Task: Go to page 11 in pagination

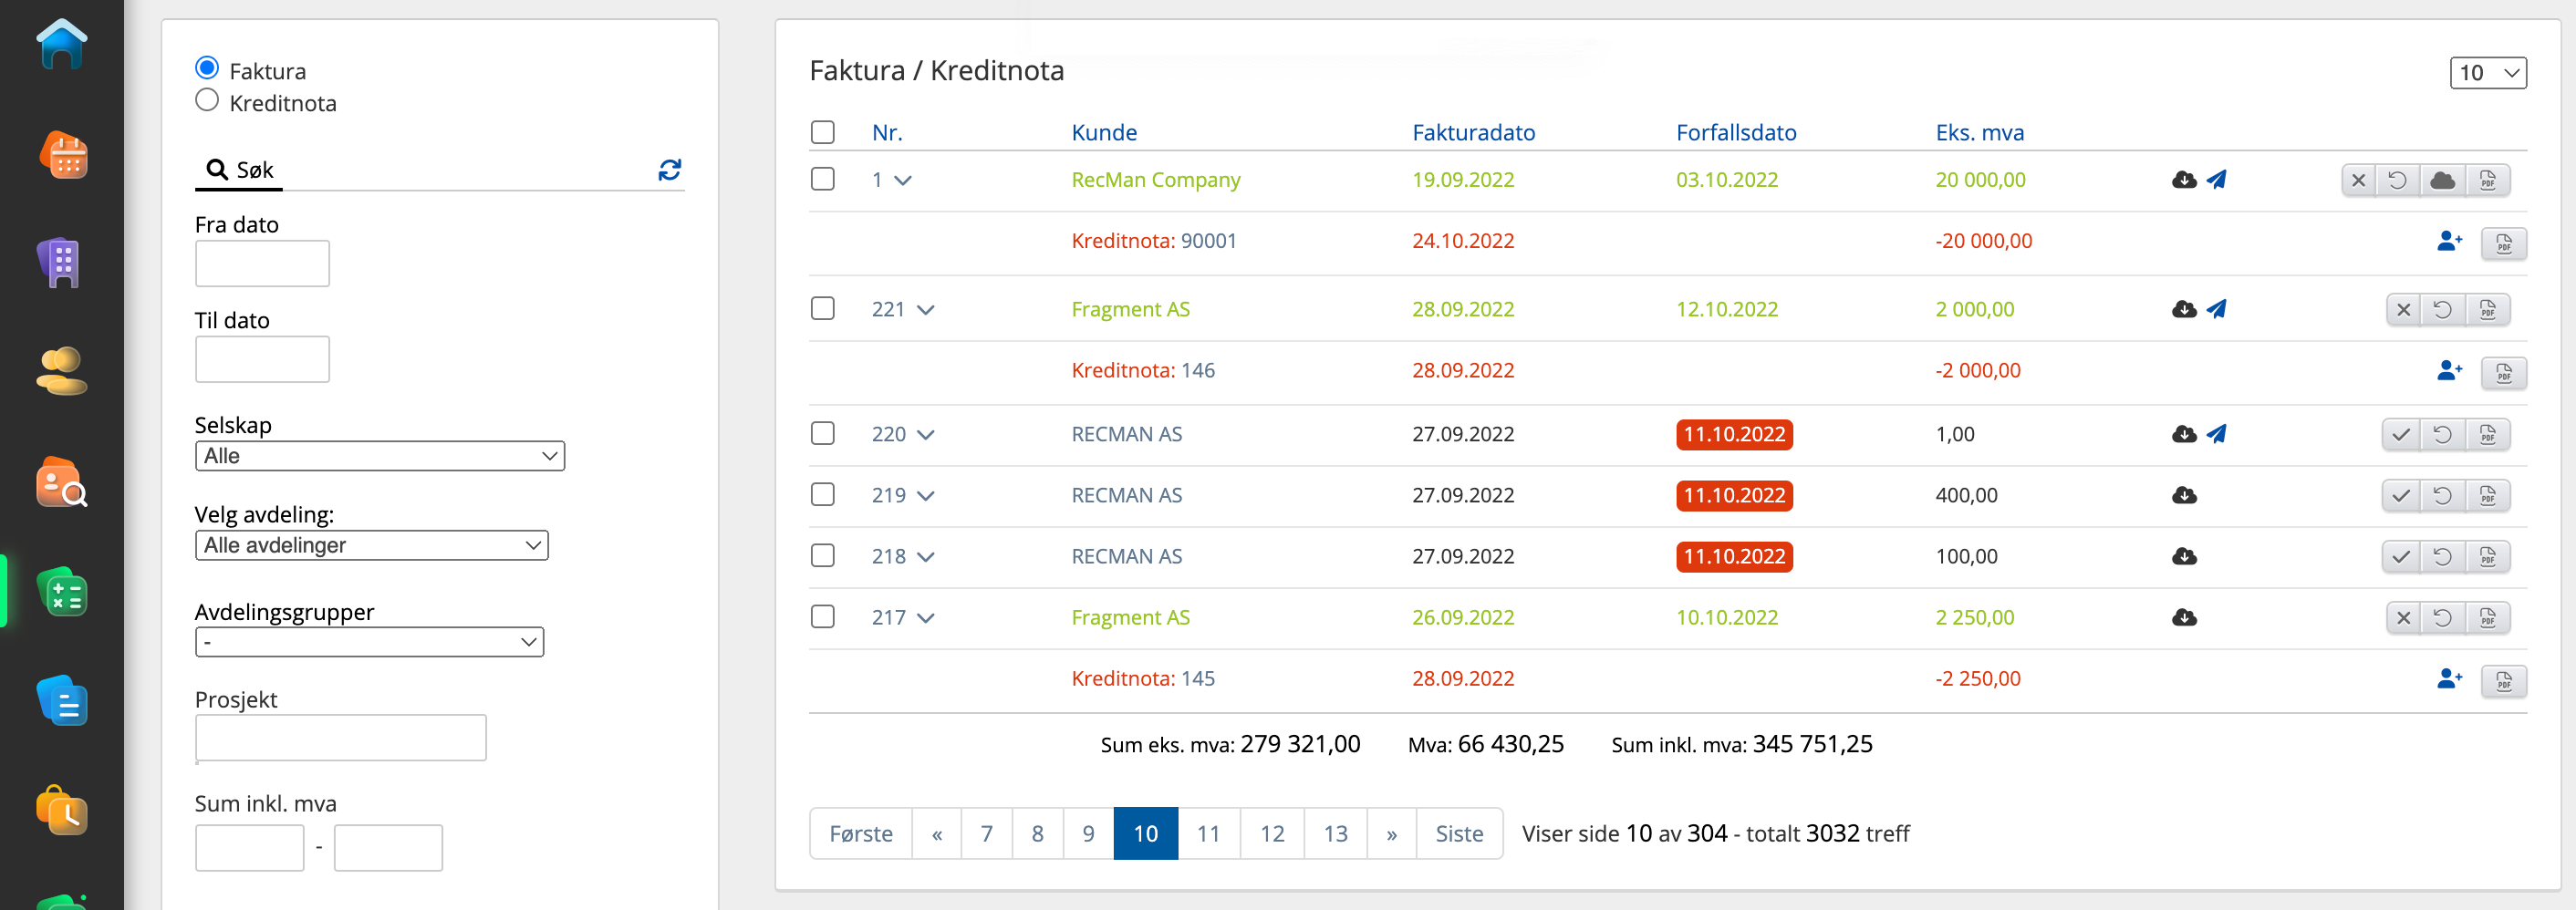Action: pyautogui.click(x=1208, y=833)
